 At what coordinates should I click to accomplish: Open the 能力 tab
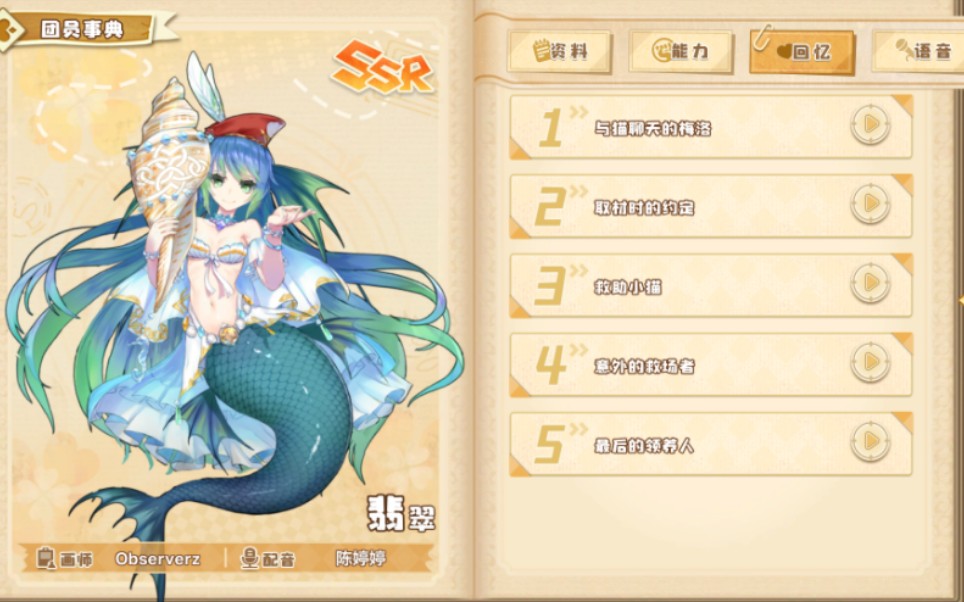[681, 52]
